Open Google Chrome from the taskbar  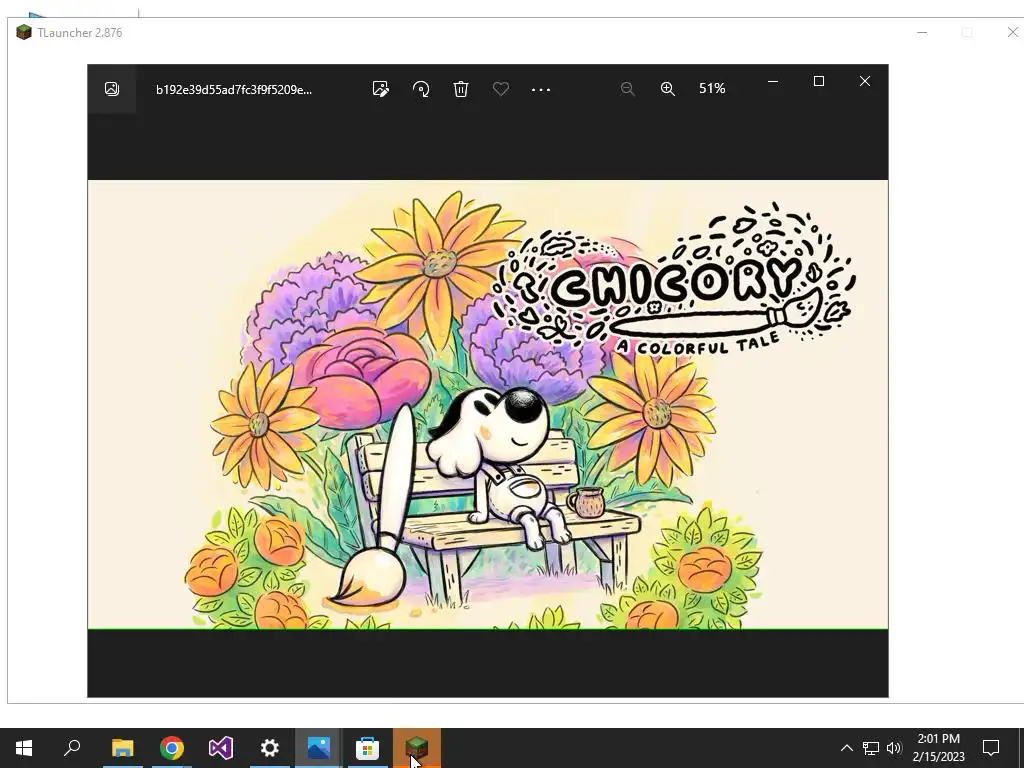click(x=172, y=748)
